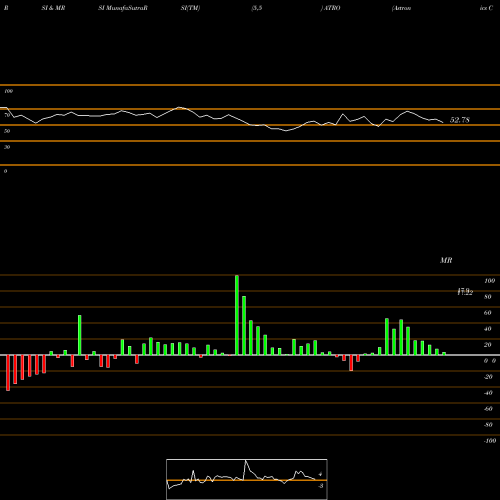The image size is (500, 500).
Task: Click the 'SI & MR' header text
Action: point(53,8)
